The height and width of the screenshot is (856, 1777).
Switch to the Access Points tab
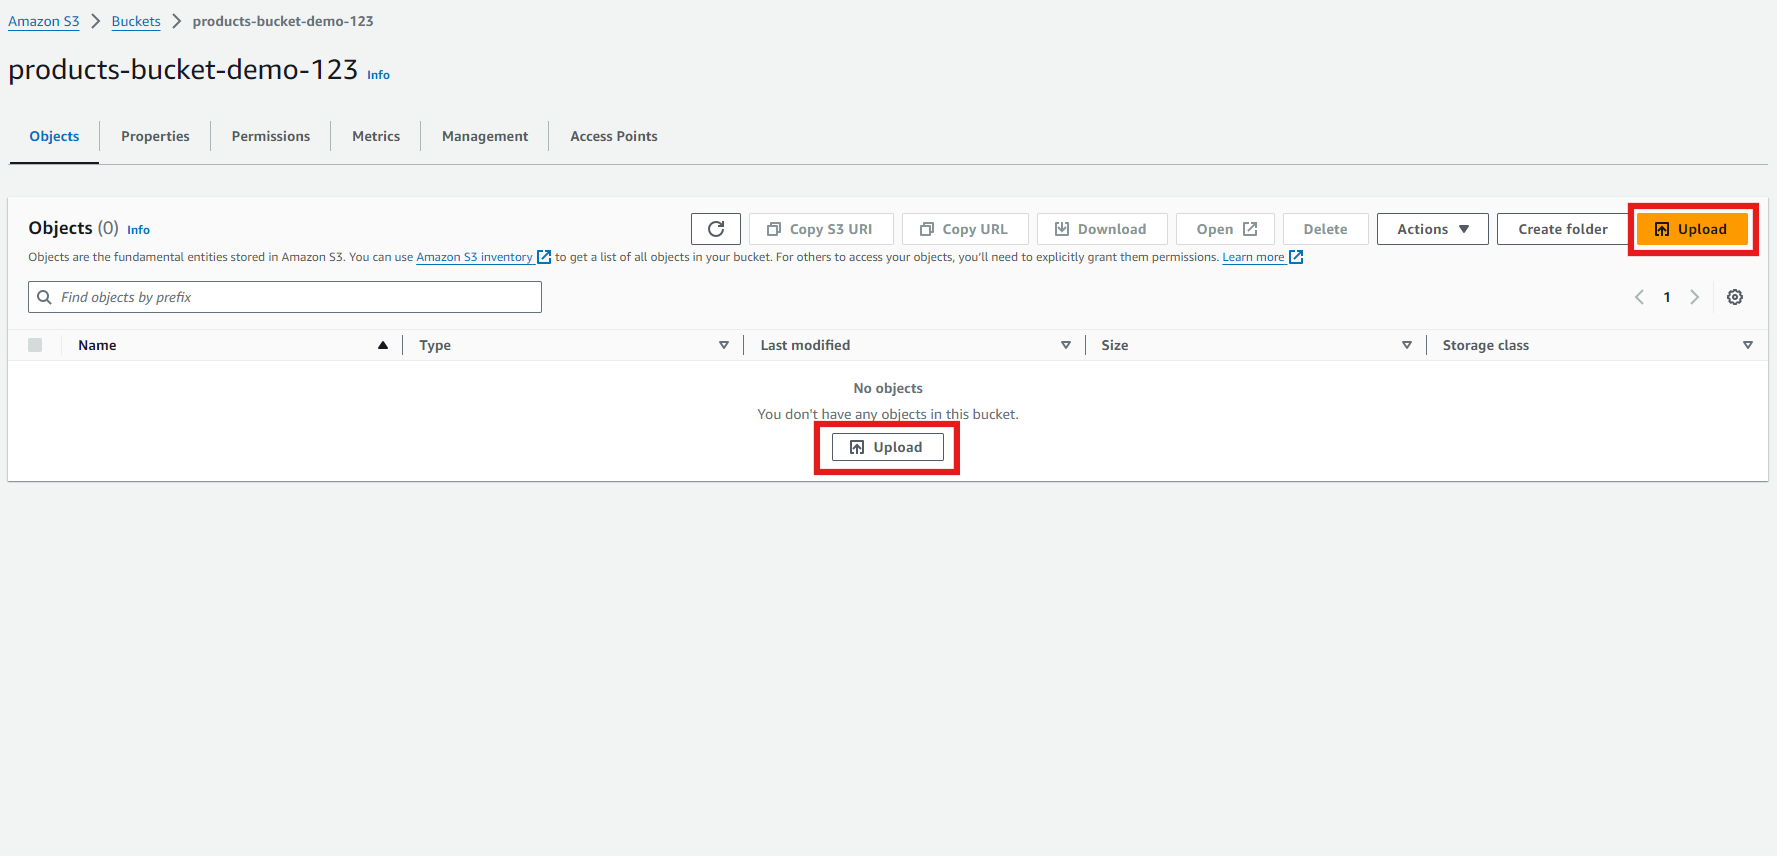[x=614, y=136]
